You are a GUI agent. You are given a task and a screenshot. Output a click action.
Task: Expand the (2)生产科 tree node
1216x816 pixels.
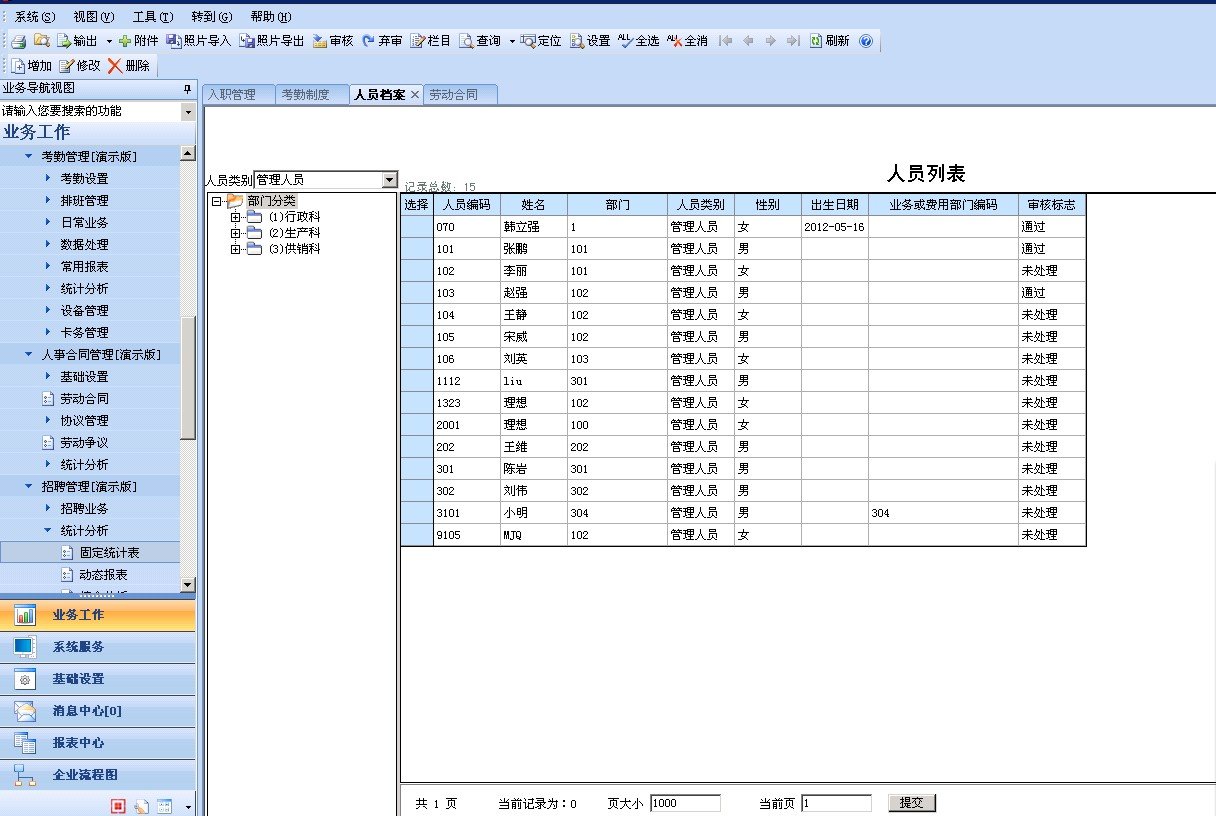tap(236, 233)
